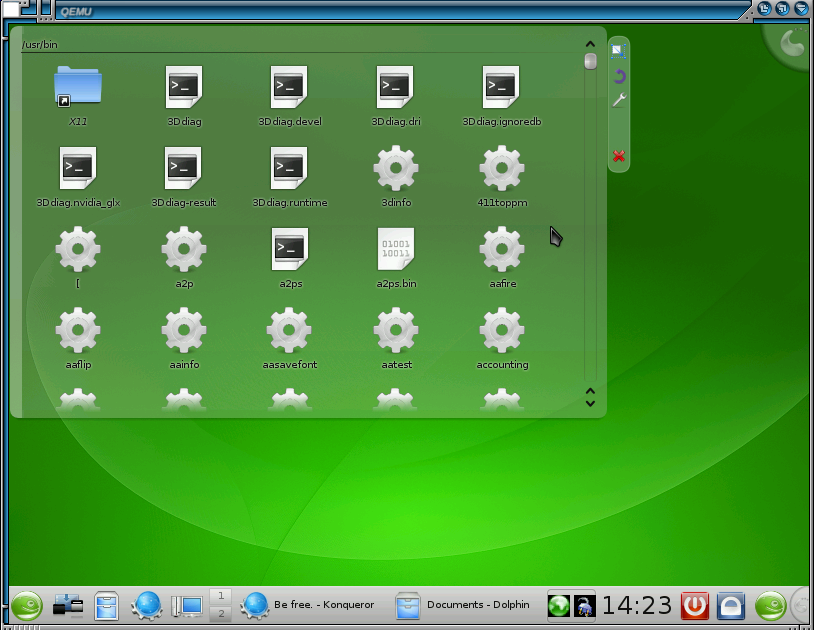Open the device notifier icon in the panel
814x630 pixels.
[68, 606]
